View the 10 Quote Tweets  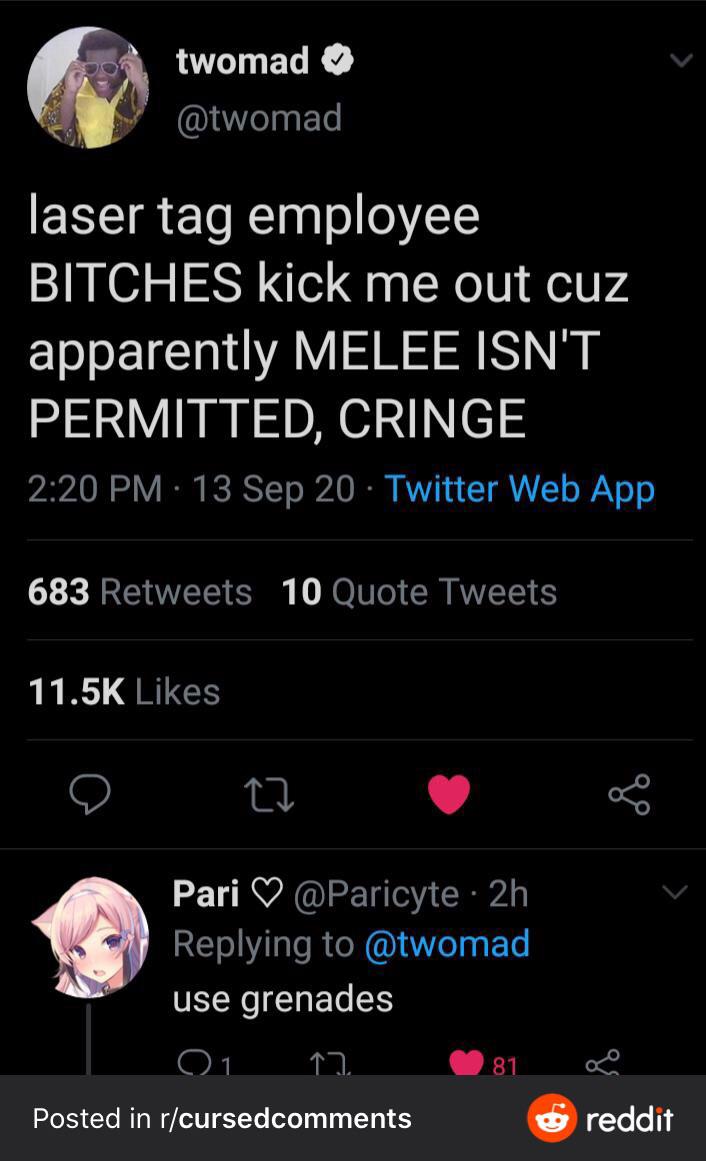[419, 592]
